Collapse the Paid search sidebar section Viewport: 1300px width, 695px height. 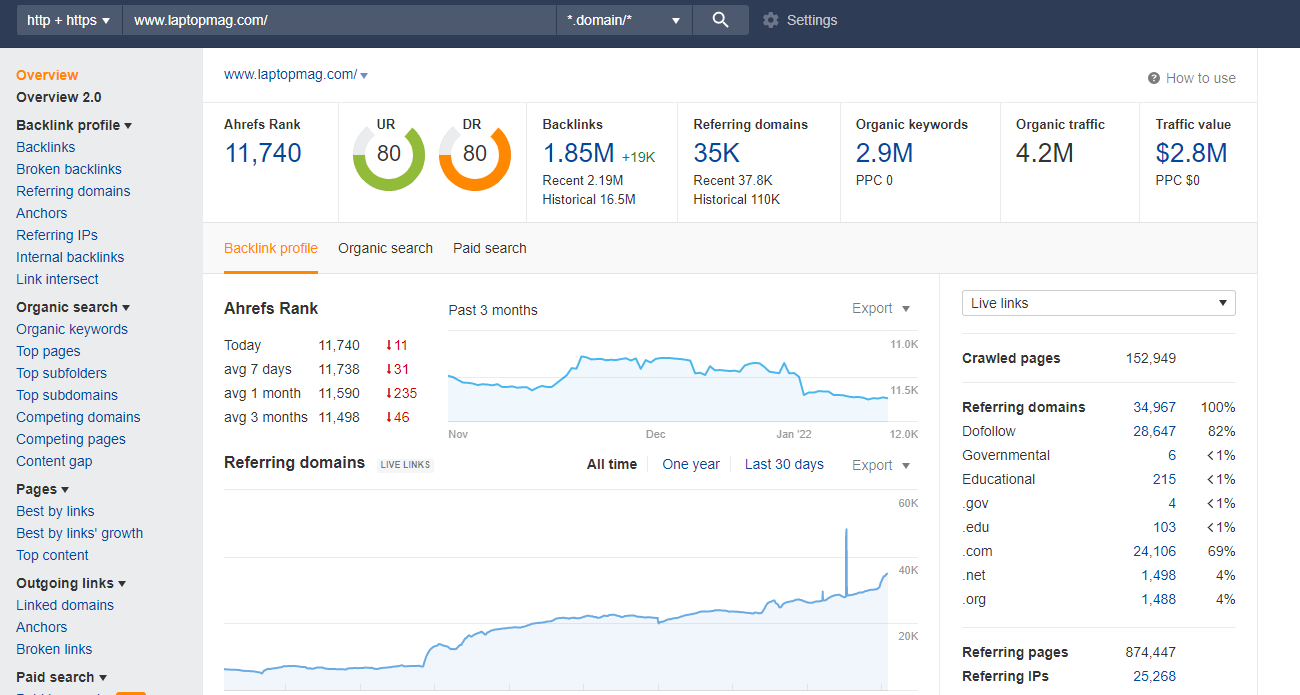(62, 677)
